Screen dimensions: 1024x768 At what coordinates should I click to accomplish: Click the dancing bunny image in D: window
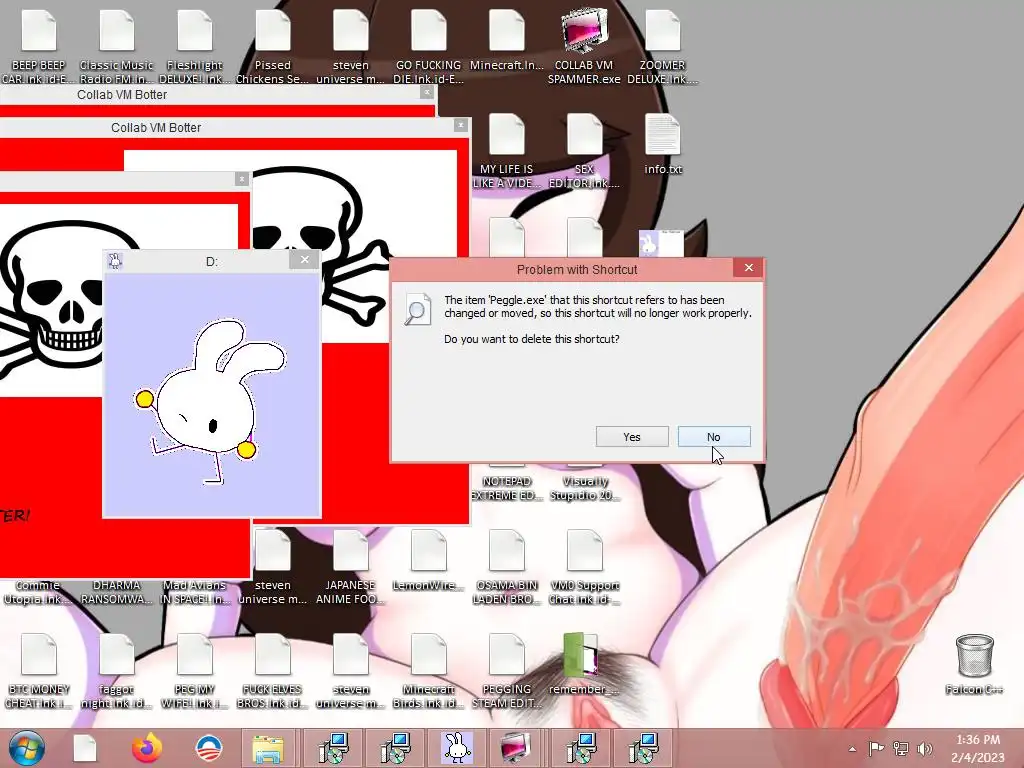pos(209,400)
